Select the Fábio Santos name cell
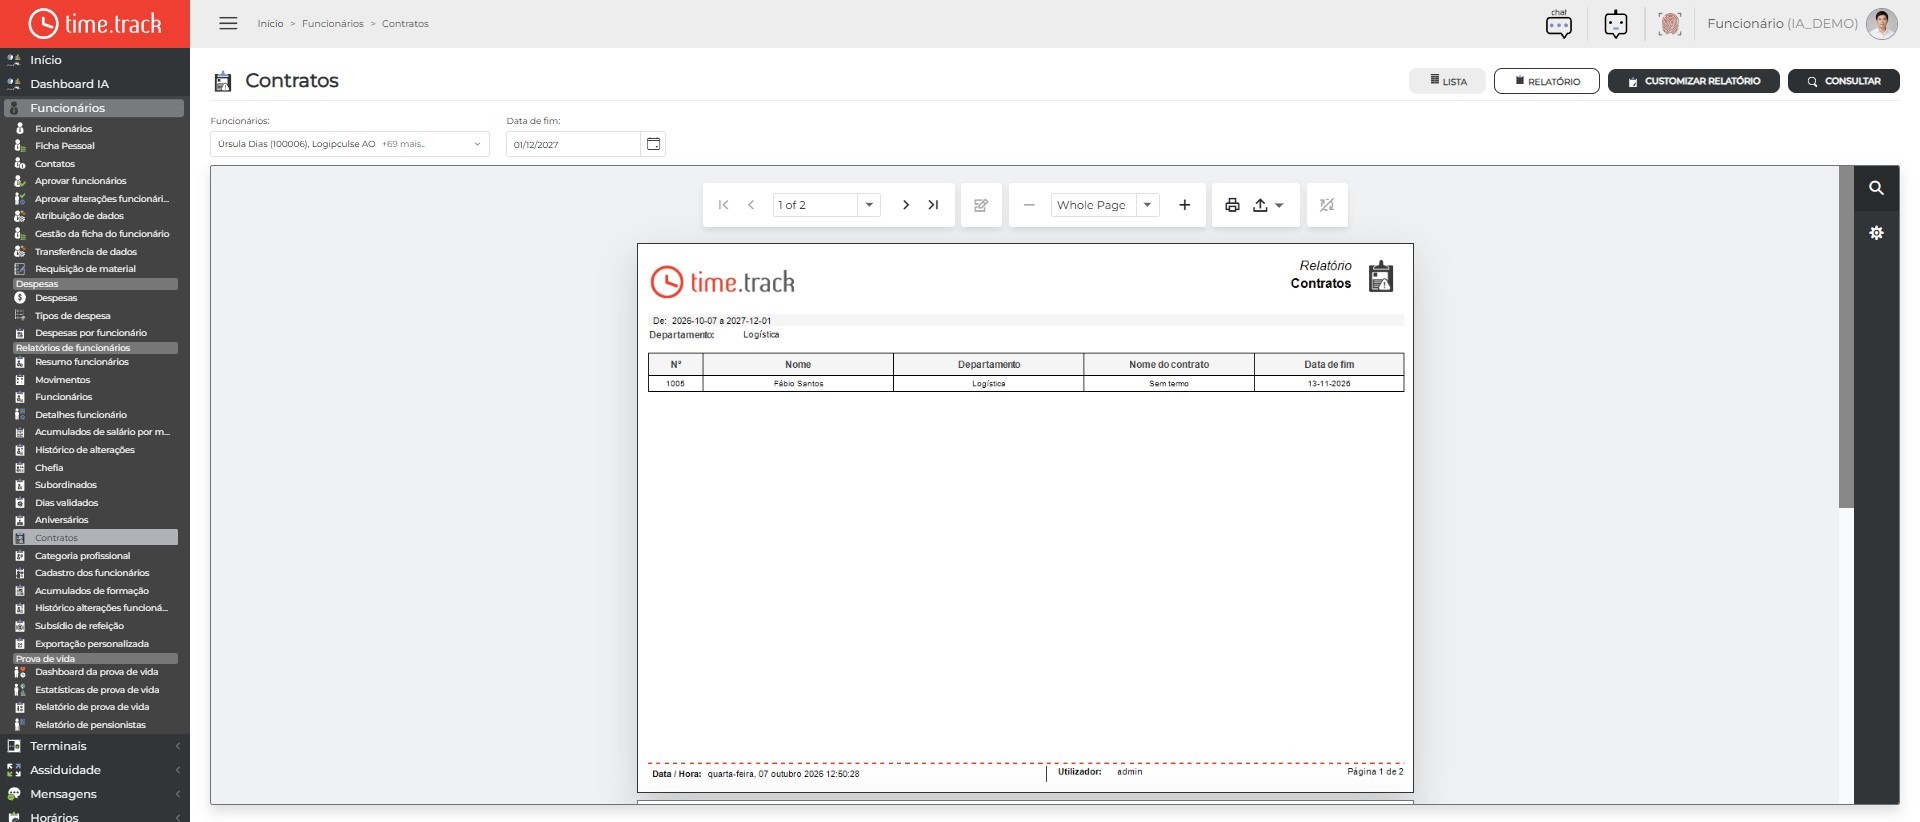 coord(798,384)
